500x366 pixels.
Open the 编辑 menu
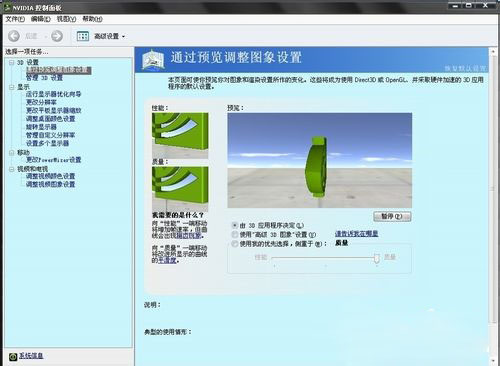[x=41, y=19]
